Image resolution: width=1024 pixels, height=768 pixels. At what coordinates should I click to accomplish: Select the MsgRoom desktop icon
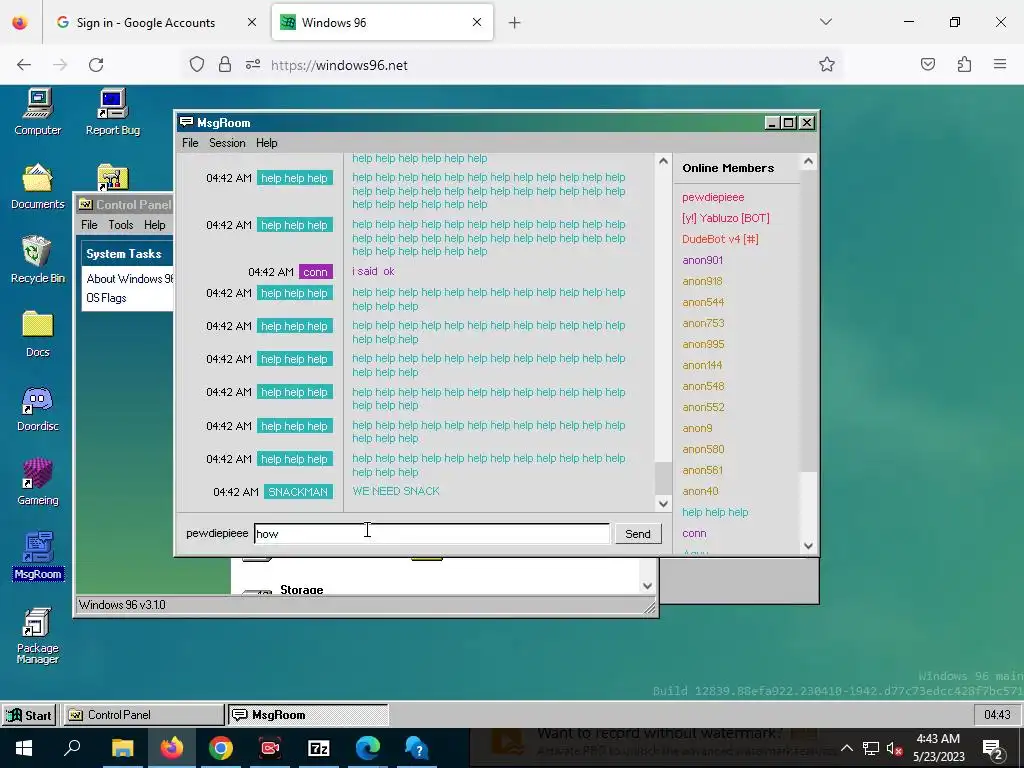[x=37, y=556]
